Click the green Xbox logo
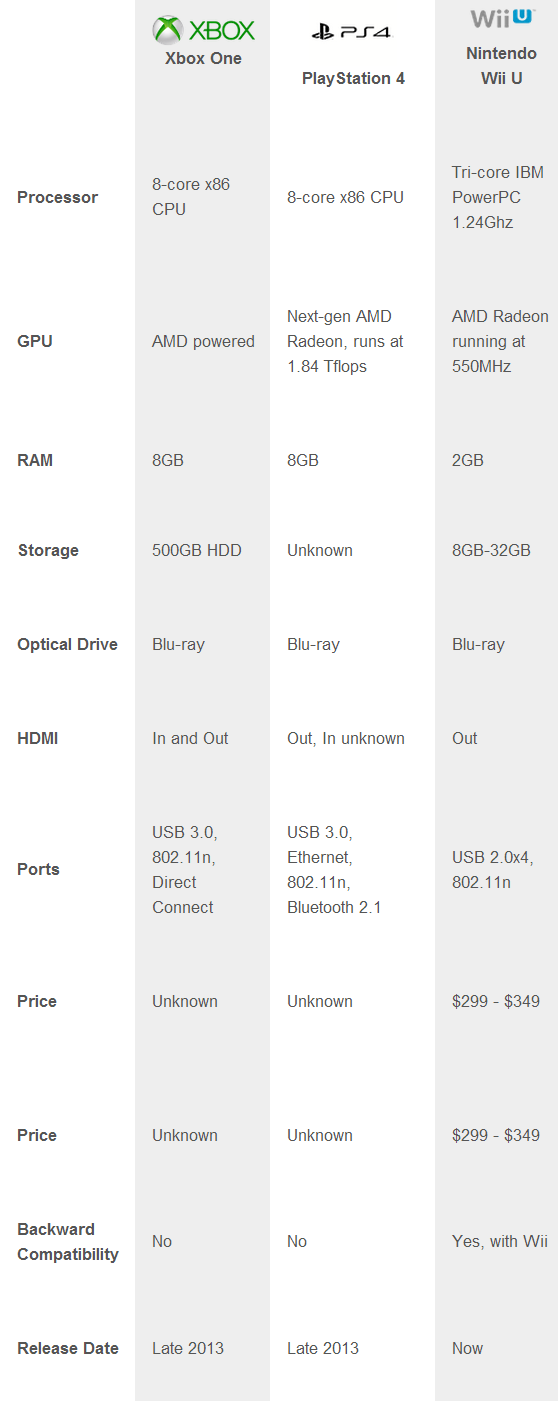558x1402 pixels. [x=203, y=30]
